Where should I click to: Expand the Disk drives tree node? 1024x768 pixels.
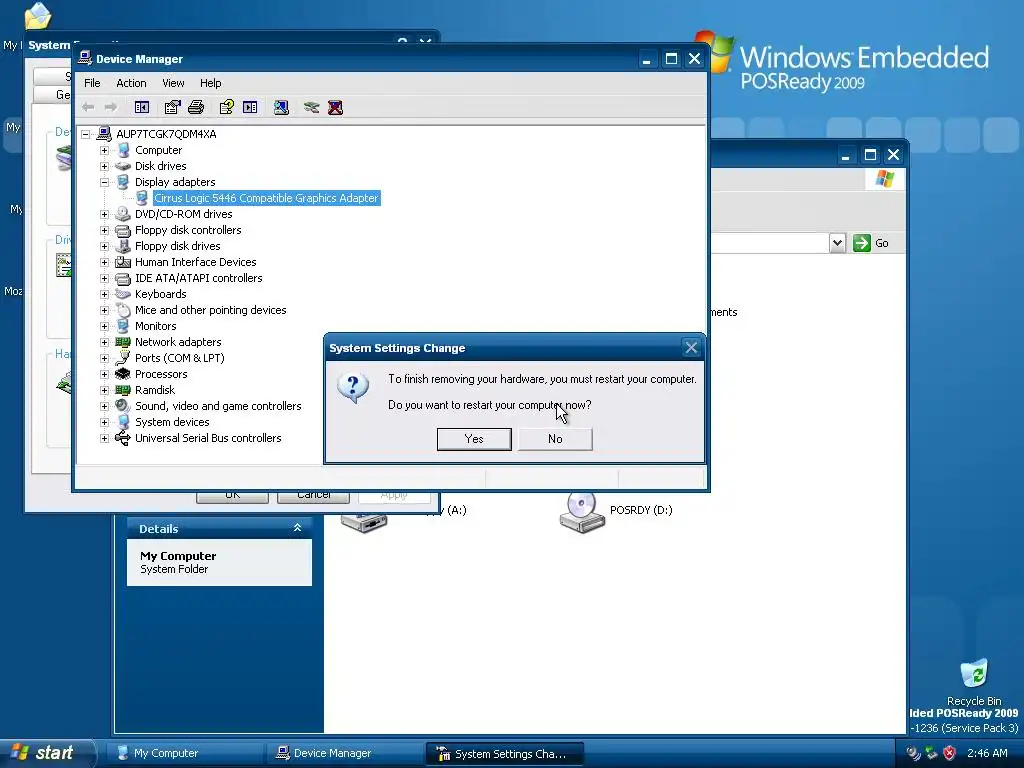(x=104, y=167)
